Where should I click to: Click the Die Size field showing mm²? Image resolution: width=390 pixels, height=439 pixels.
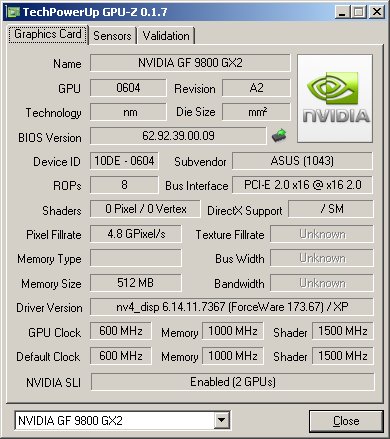pos(256,112)
